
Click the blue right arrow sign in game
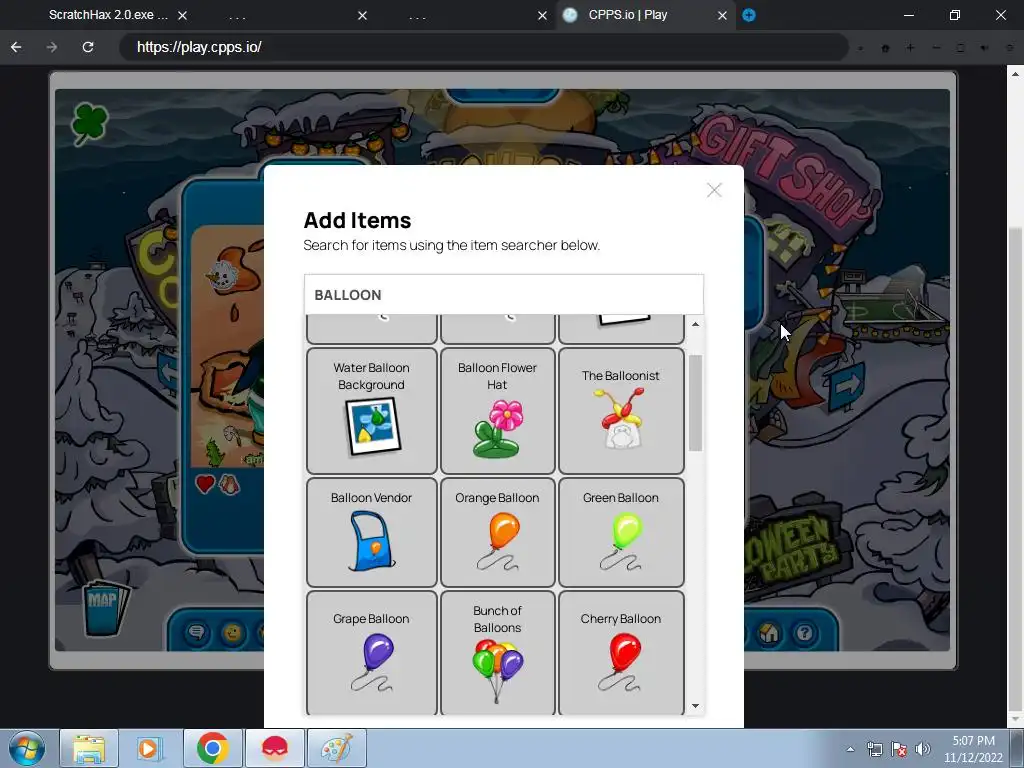click(x=846, y=387)
